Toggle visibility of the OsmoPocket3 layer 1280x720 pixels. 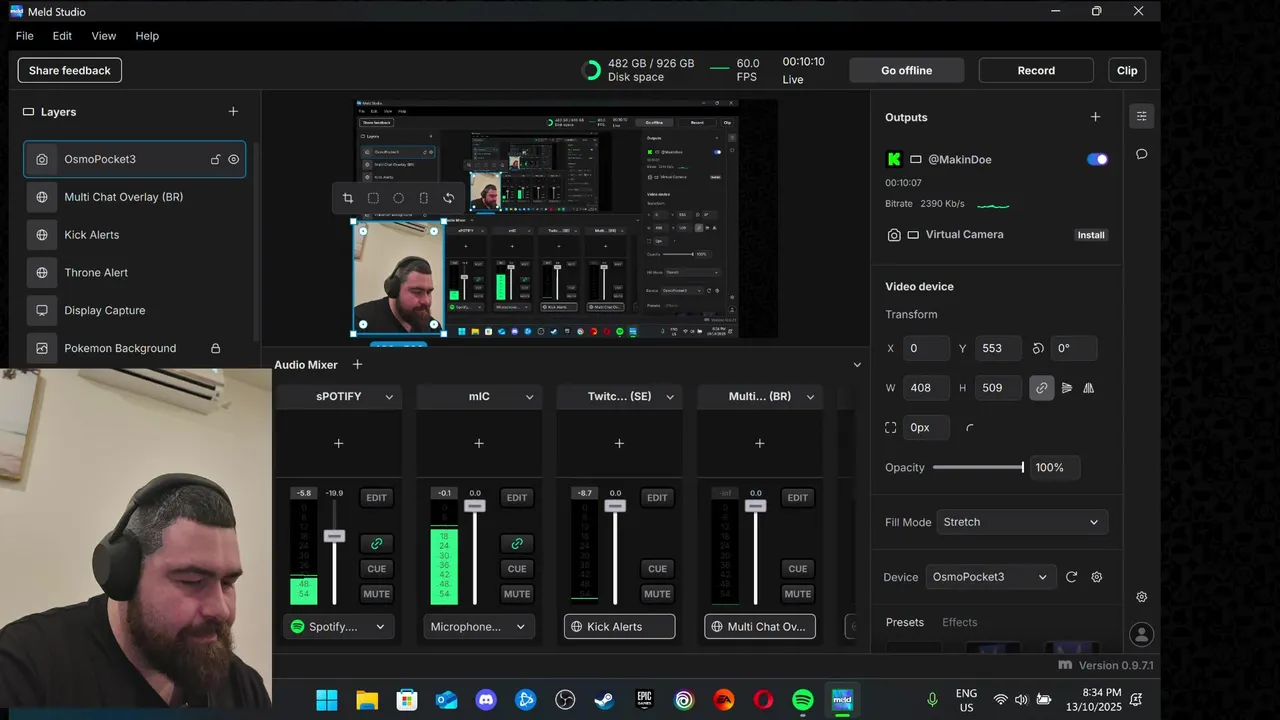[x=233, y=159]
